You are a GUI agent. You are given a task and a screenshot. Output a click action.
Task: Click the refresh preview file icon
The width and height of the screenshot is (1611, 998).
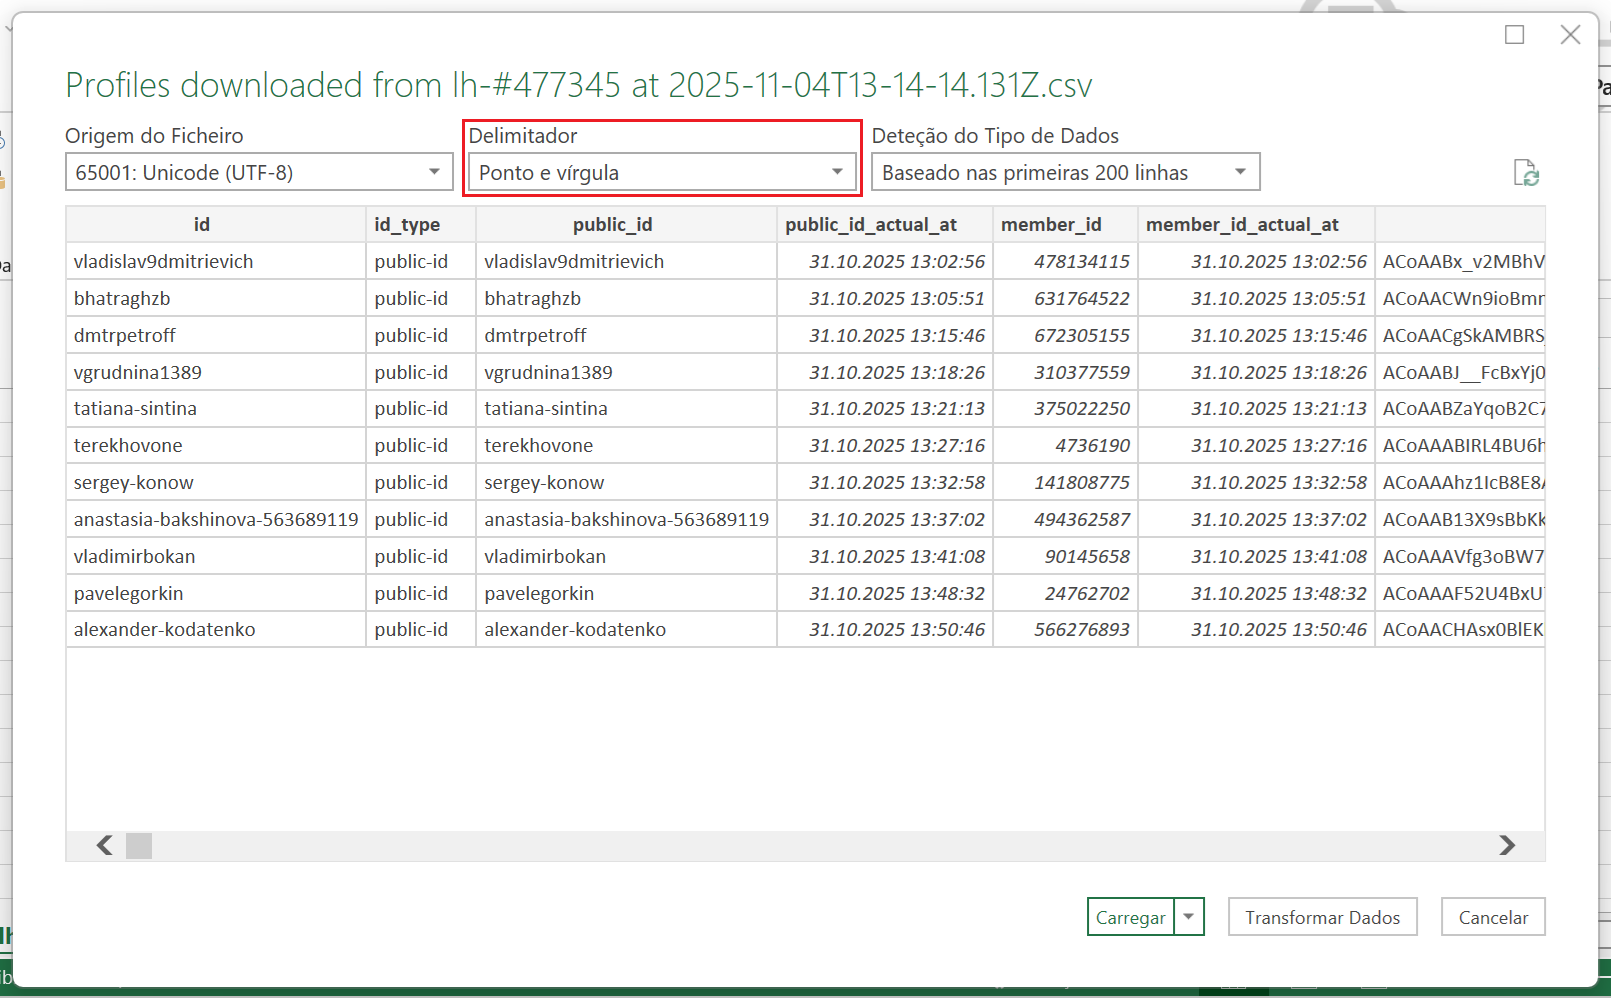coord(1525,173)
